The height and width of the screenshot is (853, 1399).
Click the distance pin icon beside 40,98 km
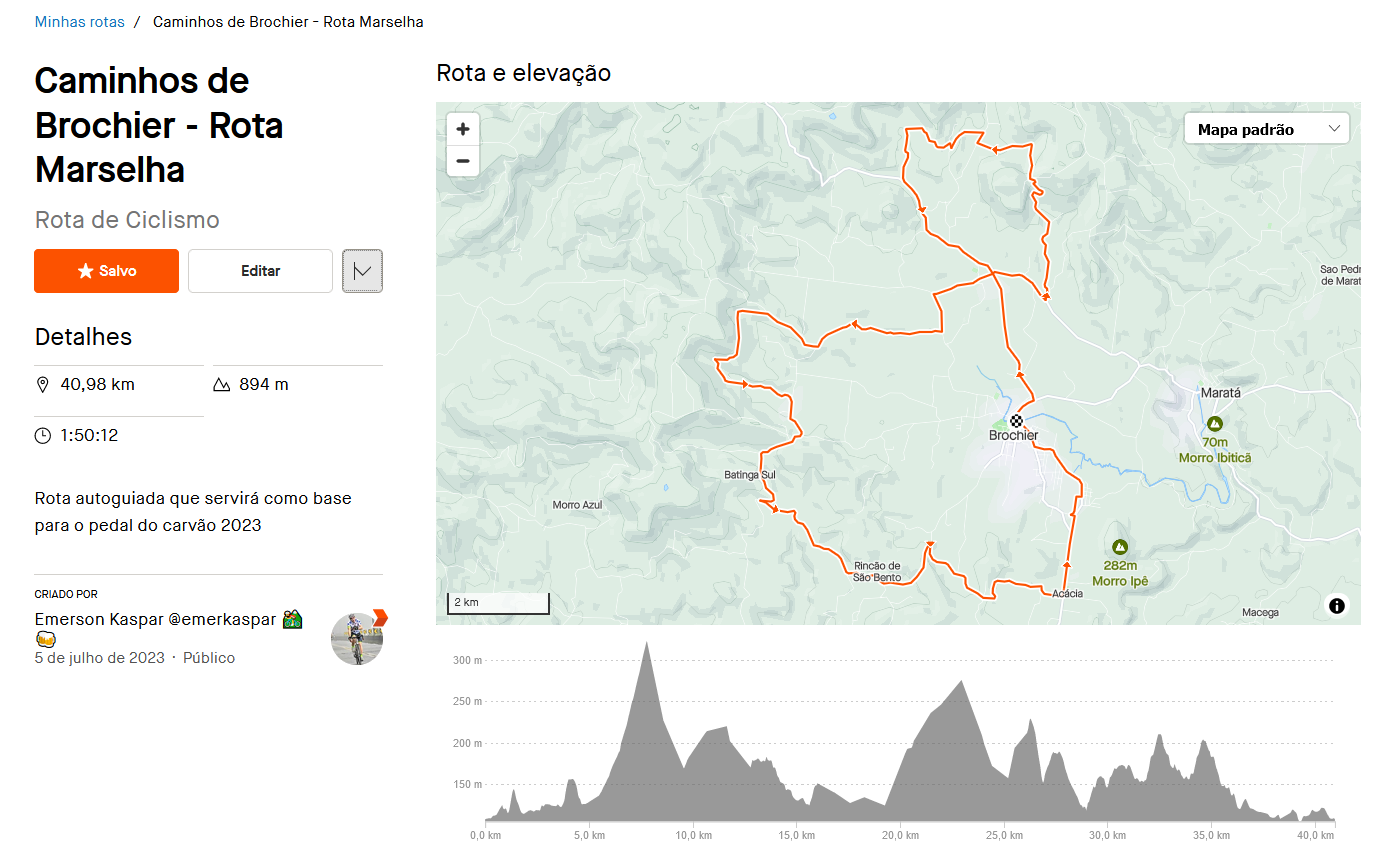click(x=43, y=385)
